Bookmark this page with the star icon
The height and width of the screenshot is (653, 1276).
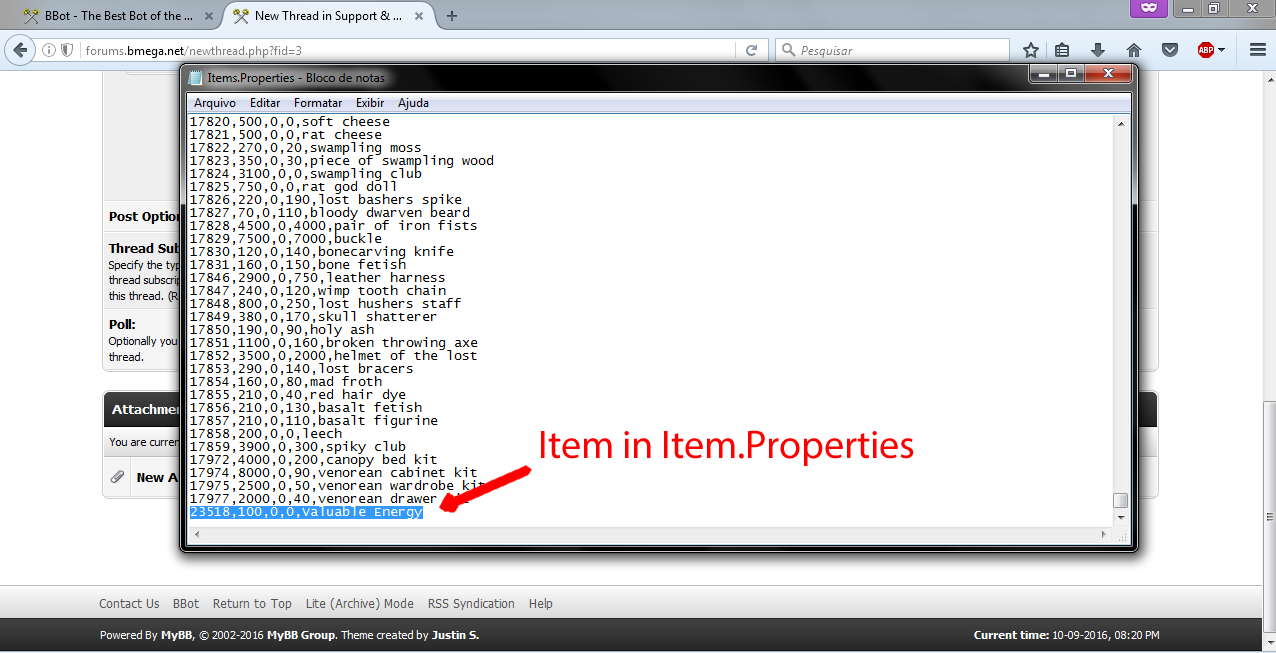pos(1030,50)
